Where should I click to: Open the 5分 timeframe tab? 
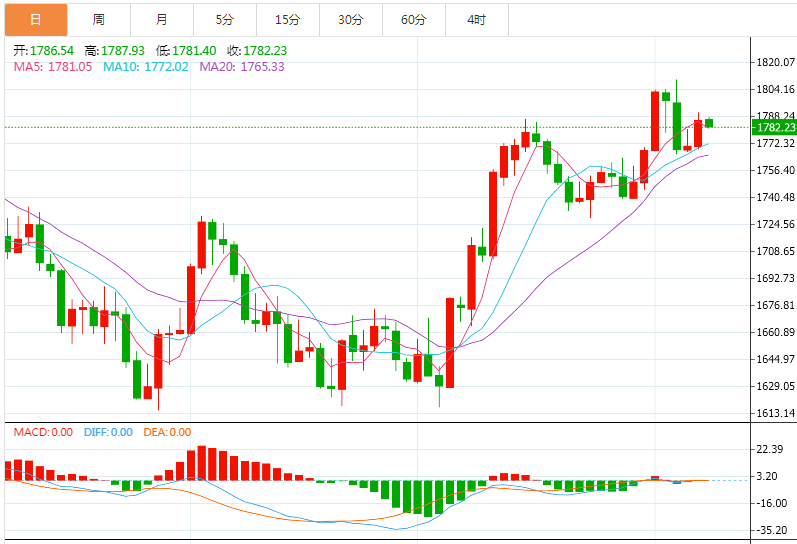point(225,20)
